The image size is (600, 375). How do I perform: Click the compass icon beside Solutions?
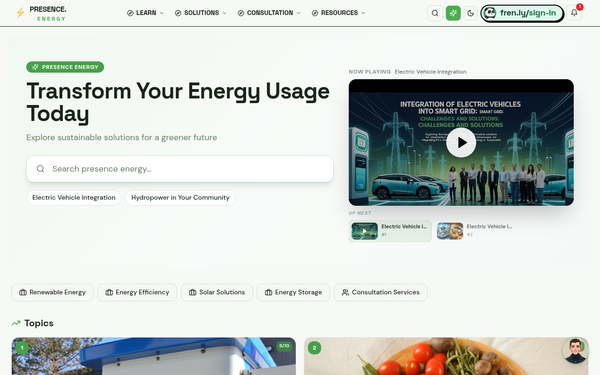(178, 13)
